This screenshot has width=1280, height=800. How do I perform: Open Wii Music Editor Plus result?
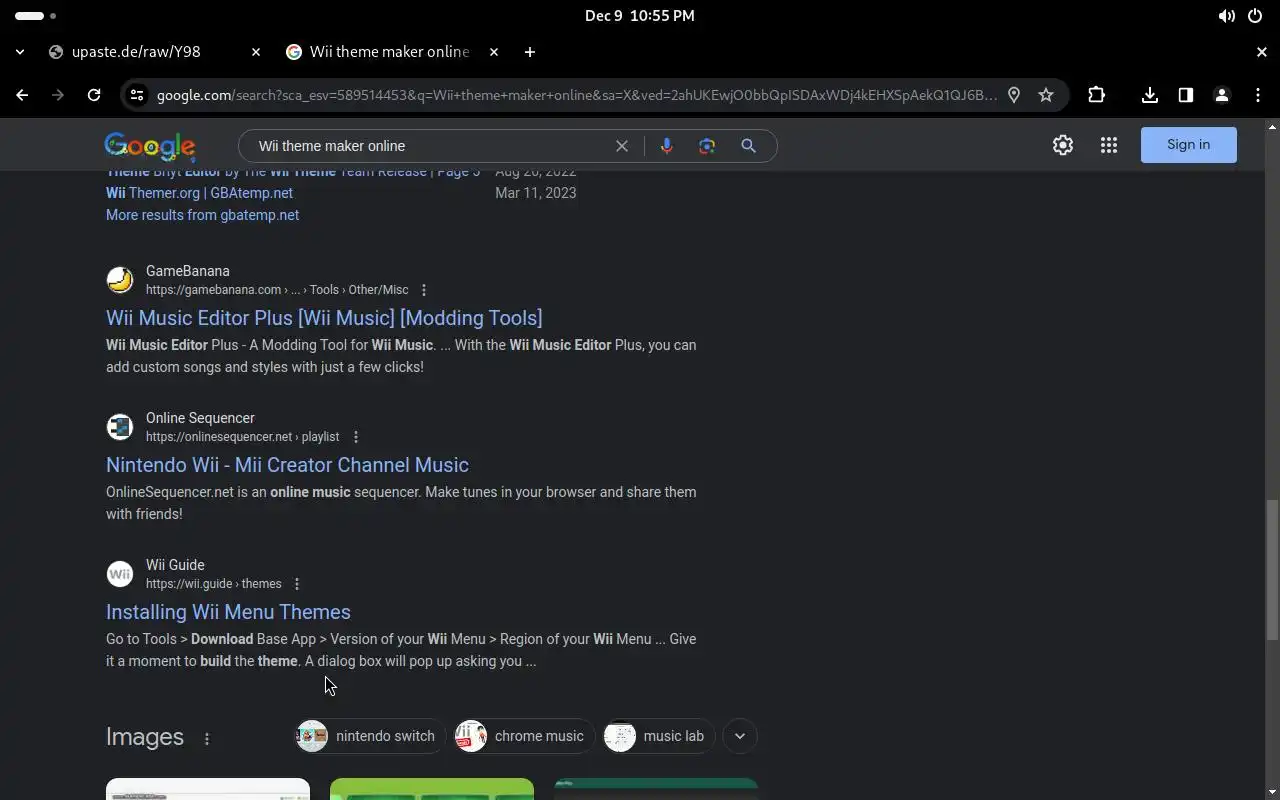tap(324, 318)
